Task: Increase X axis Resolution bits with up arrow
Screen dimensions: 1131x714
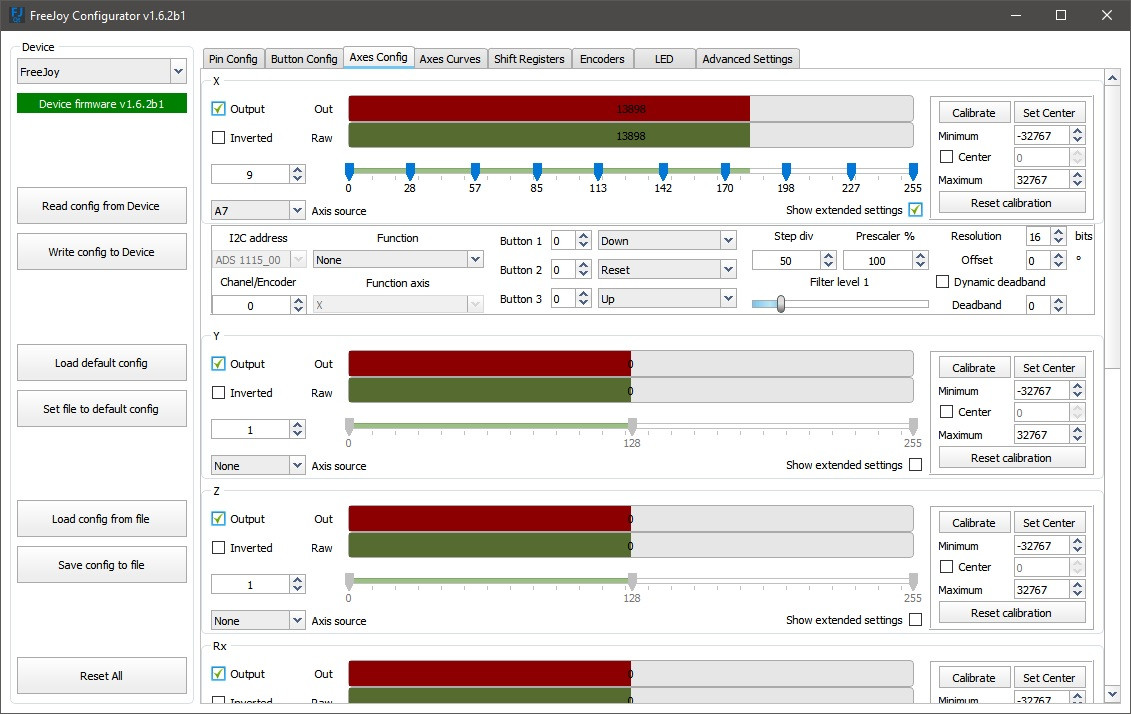Action: pos(1059,232)
